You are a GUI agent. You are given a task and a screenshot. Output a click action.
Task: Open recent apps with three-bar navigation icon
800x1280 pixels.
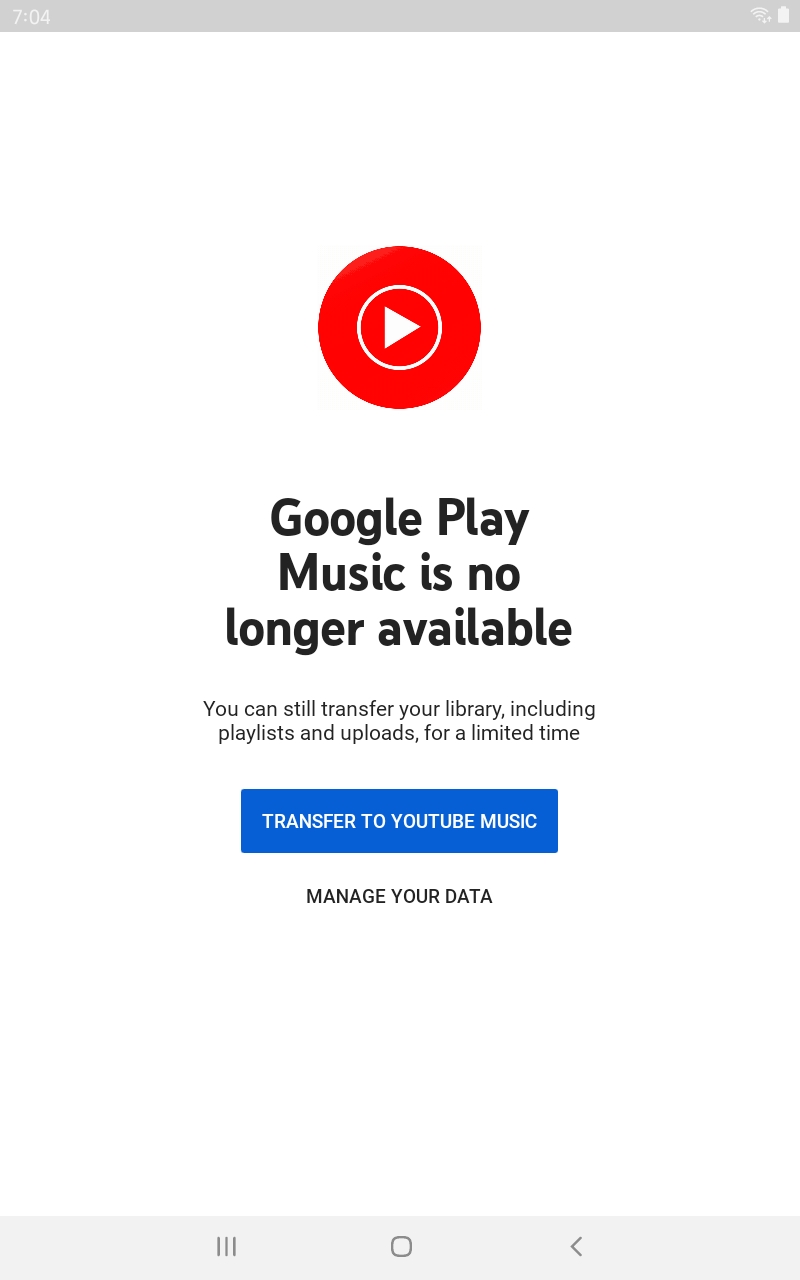tap(227, 1246)
